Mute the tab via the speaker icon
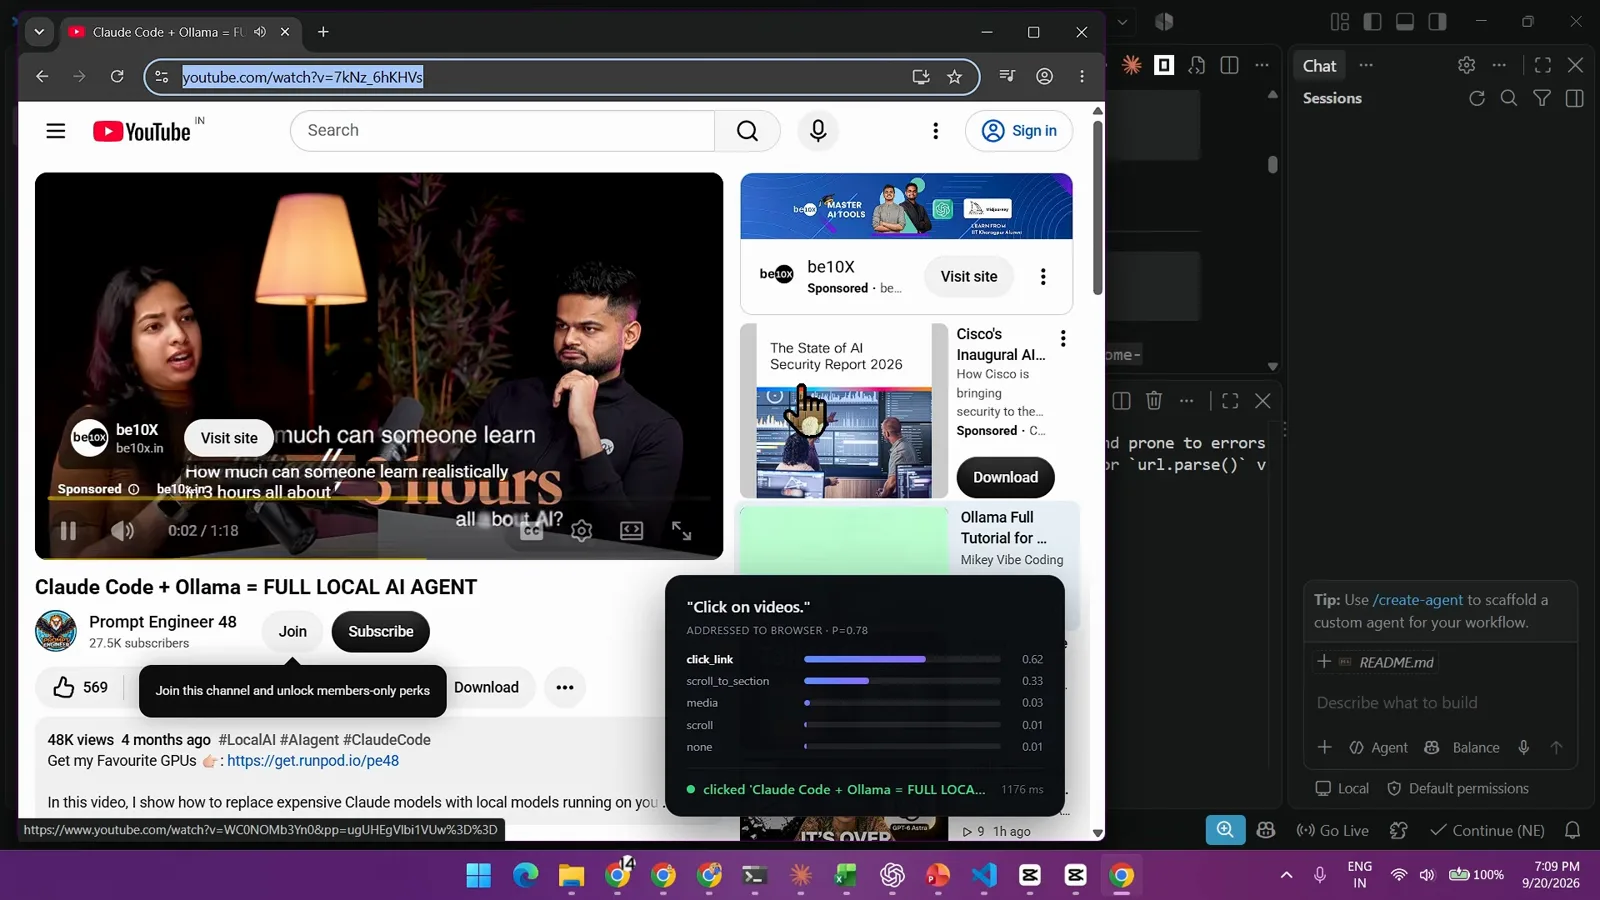 260,32
